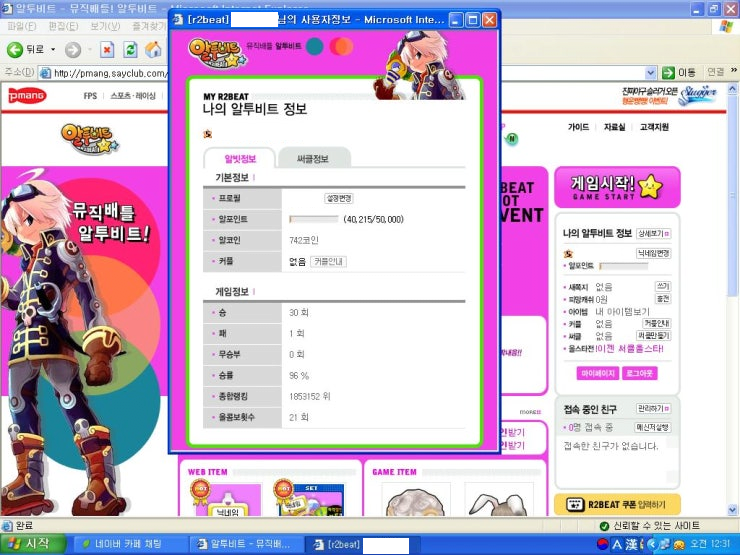Click the gray hair game item thumbnail
The width and height of the screenshot is (740, 555).
pos(416,499)
